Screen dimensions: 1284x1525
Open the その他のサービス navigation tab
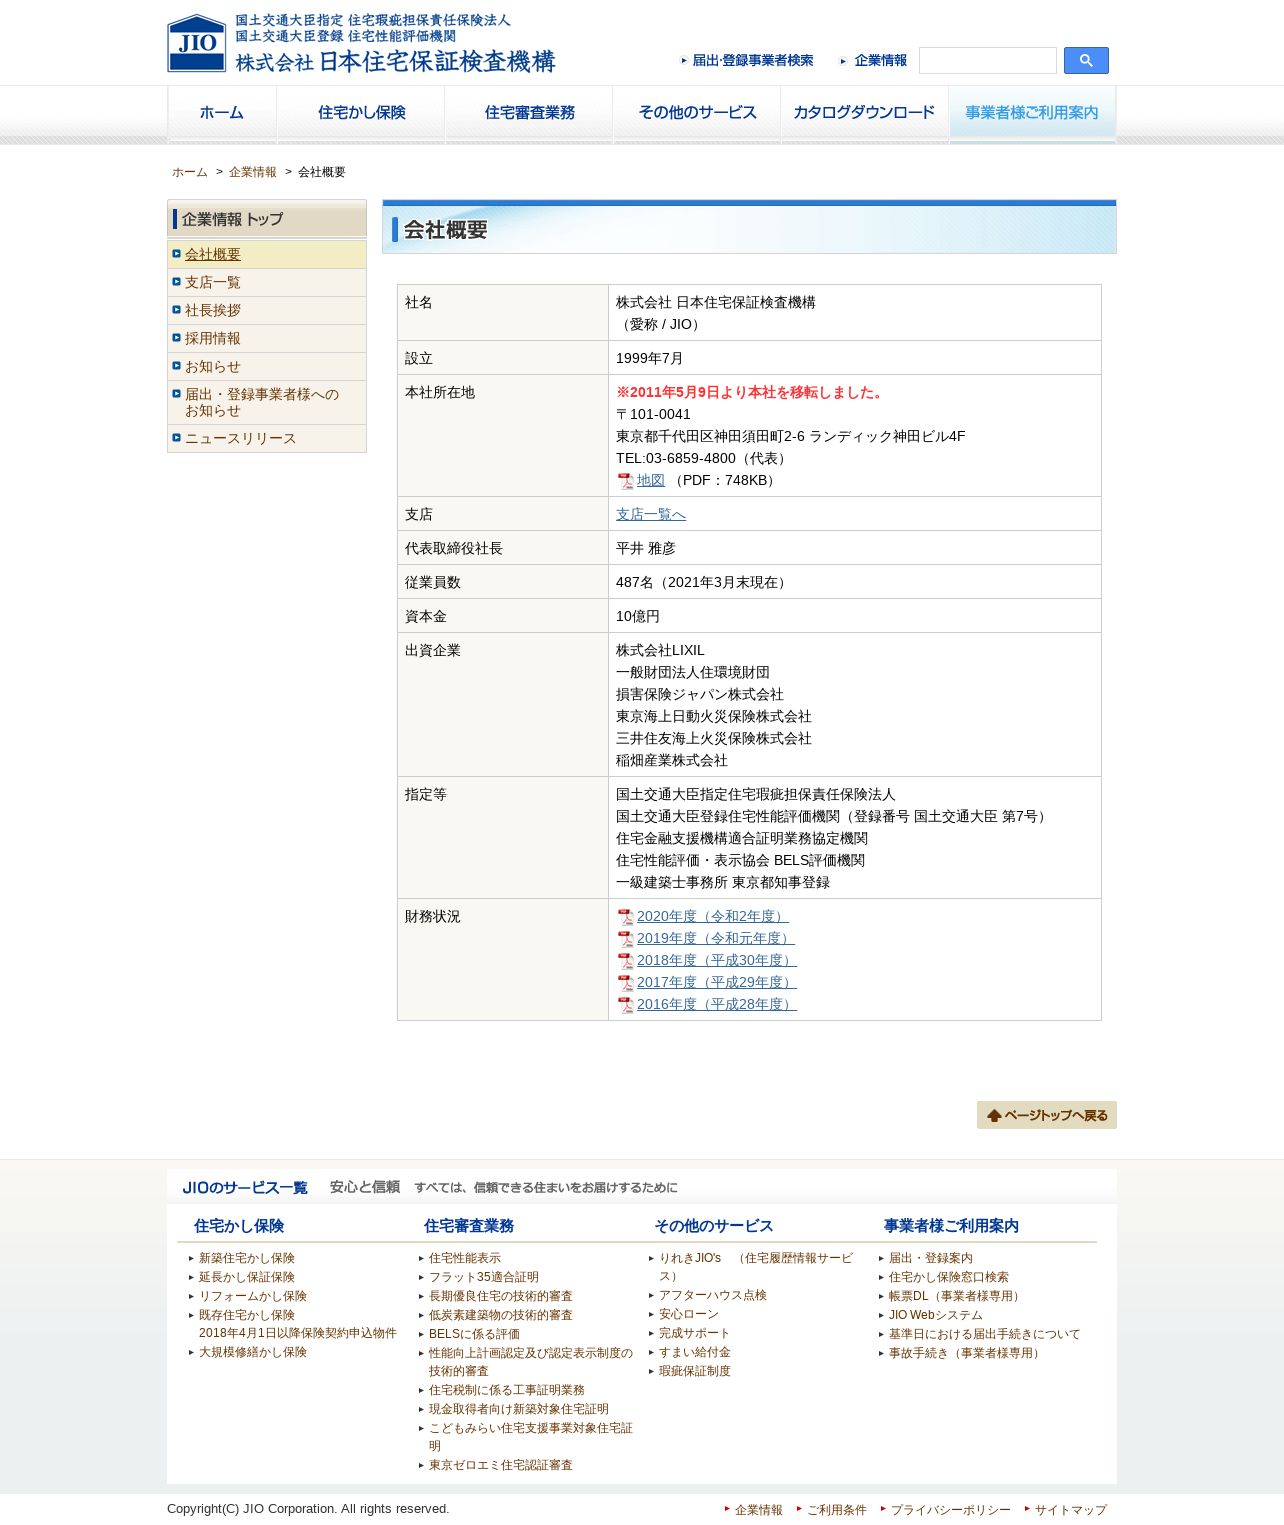697,113
